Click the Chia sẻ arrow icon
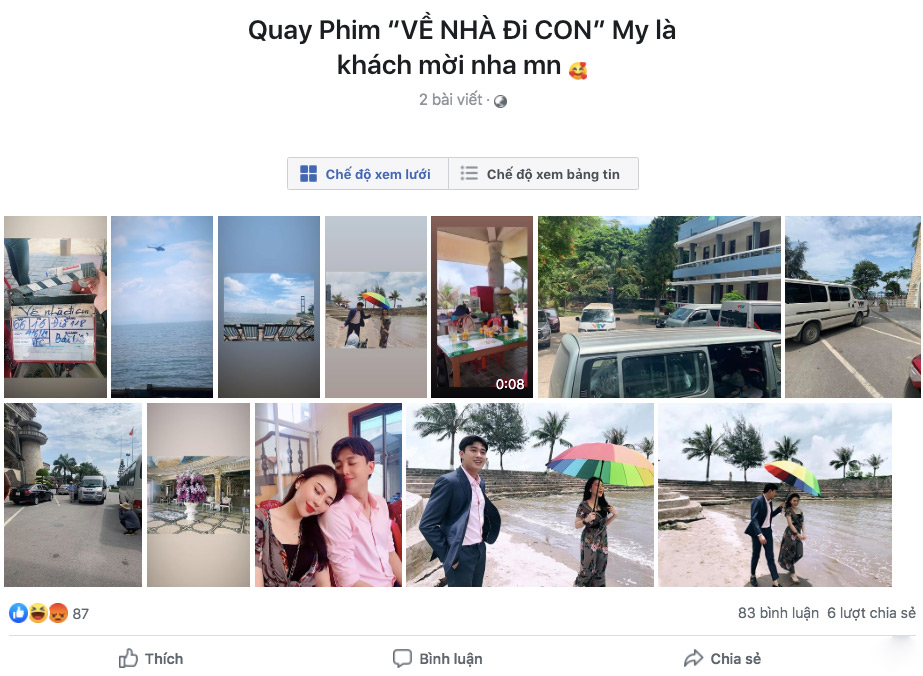 [694, 658]
